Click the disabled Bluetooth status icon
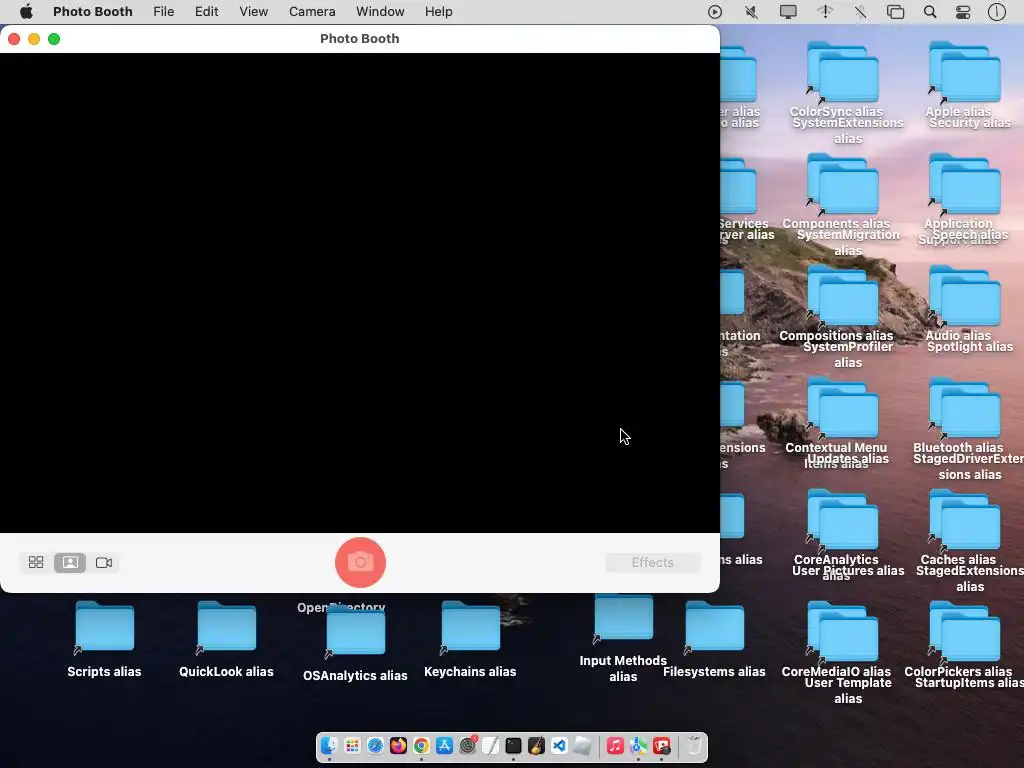This screenshot has width=1024, height=768. [861, 12]
